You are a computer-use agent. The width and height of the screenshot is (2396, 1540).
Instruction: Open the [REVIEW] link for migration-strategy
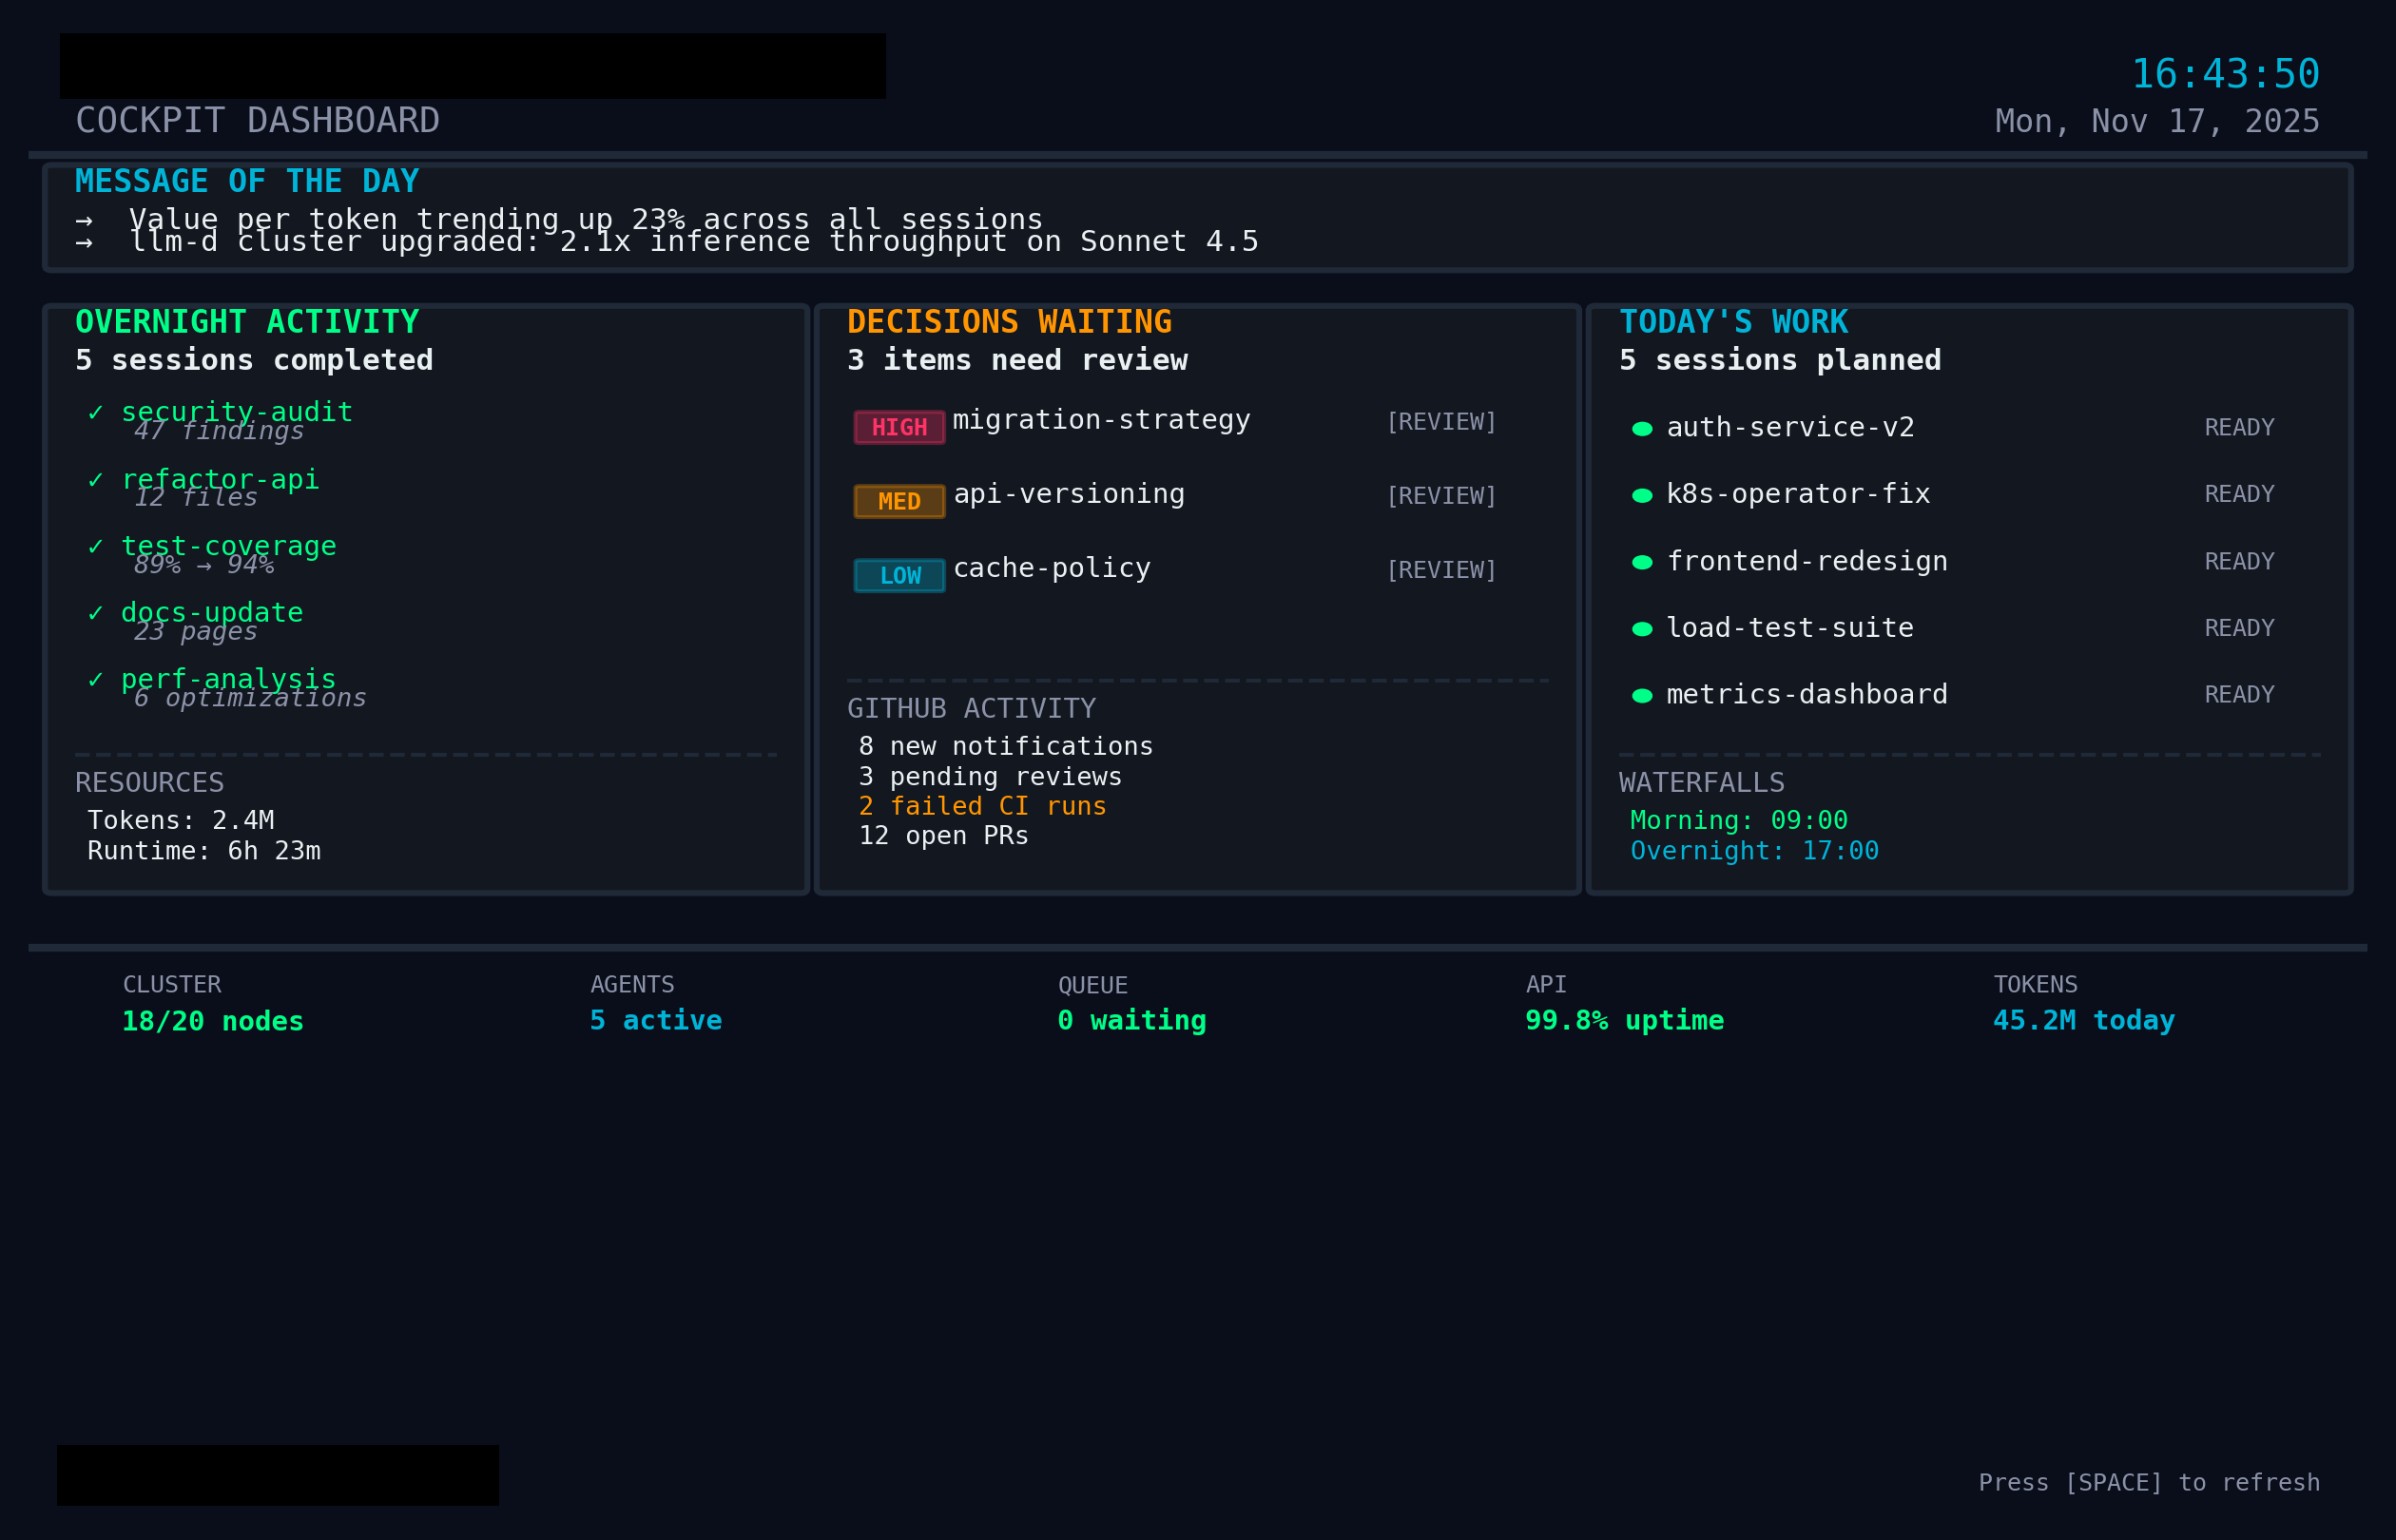(x=1441, y=422)
